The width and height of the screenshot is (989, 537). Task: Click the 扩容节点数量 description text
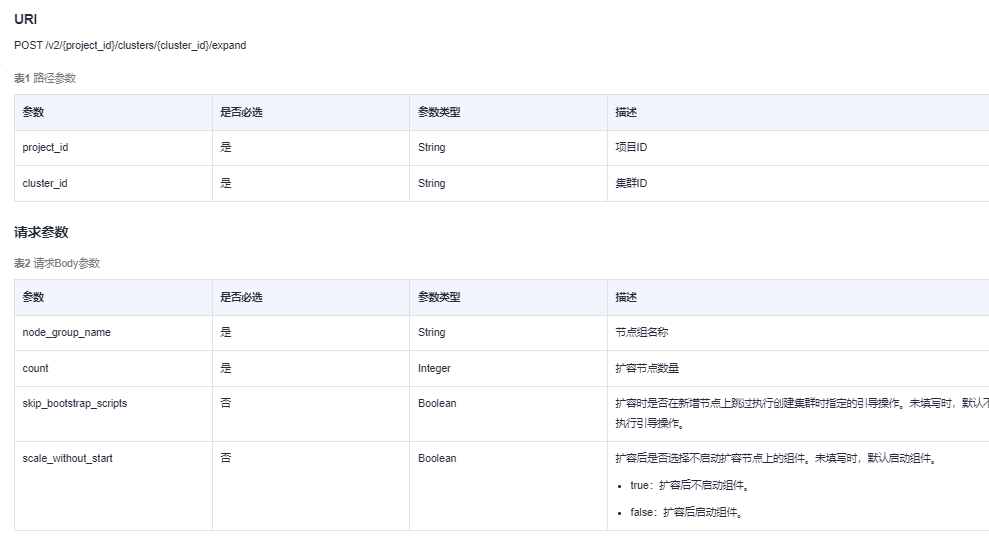tap(648, 368)
